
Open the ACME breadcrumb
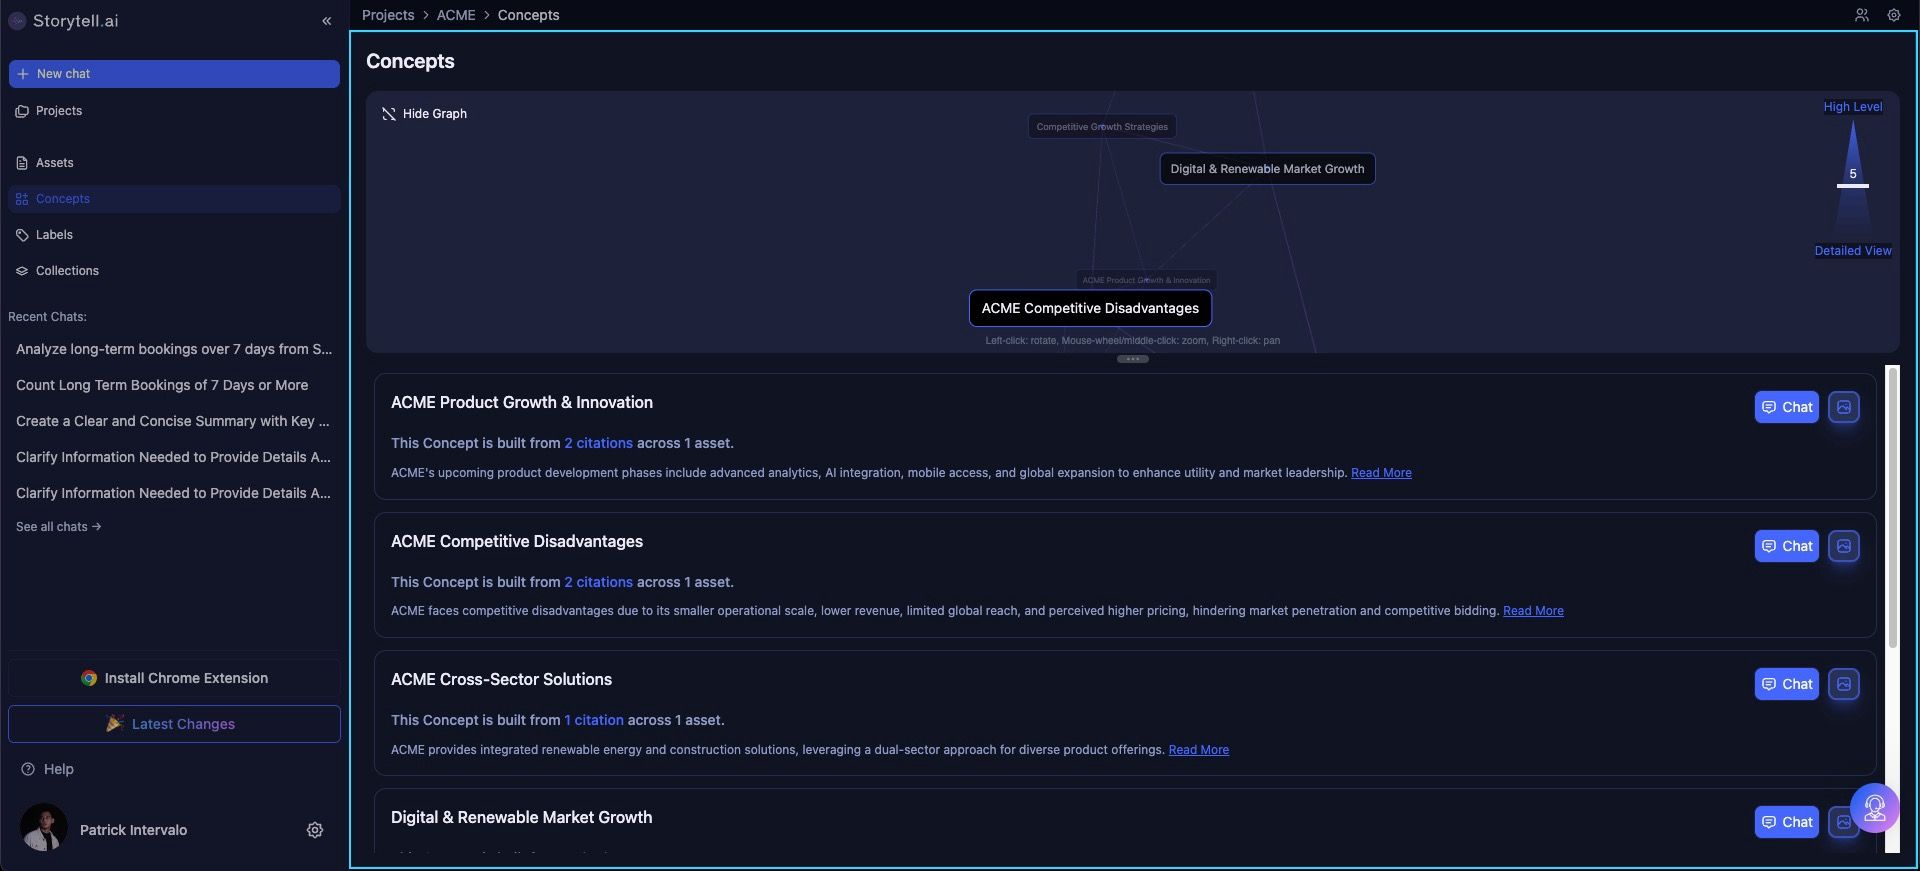[x=456, y=15]
